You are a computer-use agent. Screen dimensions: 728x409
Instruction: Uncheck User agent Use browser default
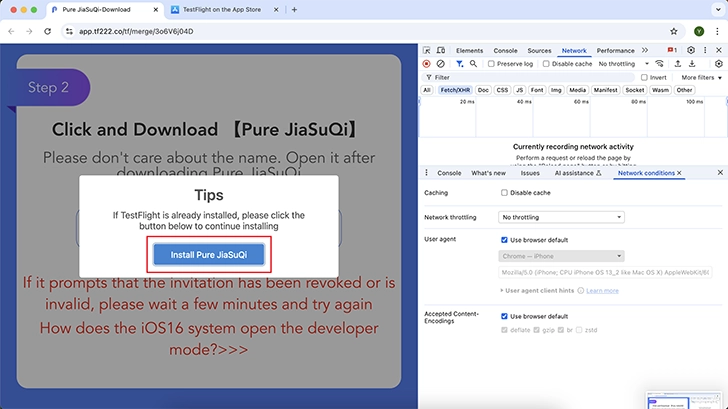tap(504, 240)
